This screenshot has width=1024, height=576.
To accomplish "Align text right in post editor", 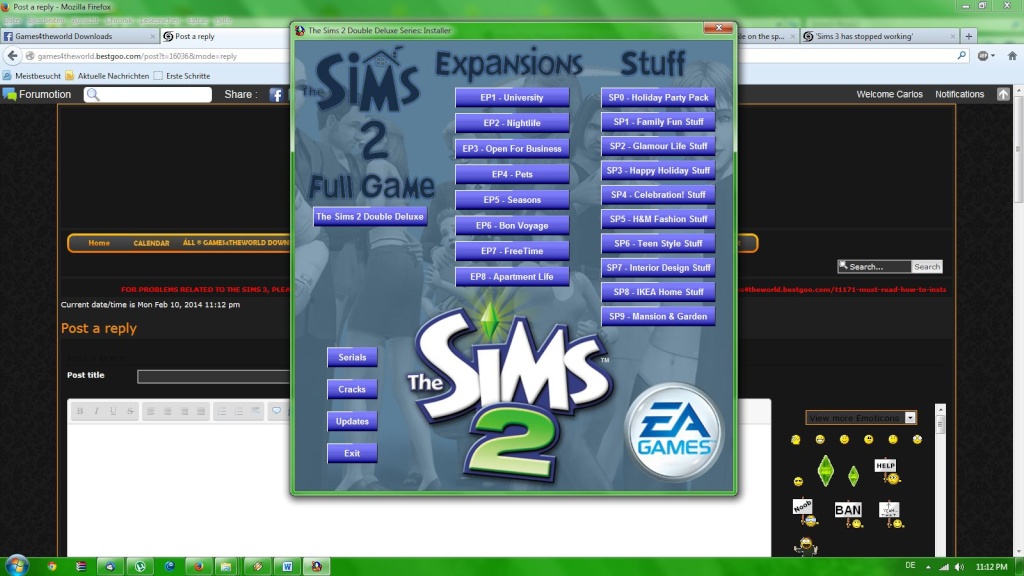I will (185, 411).
